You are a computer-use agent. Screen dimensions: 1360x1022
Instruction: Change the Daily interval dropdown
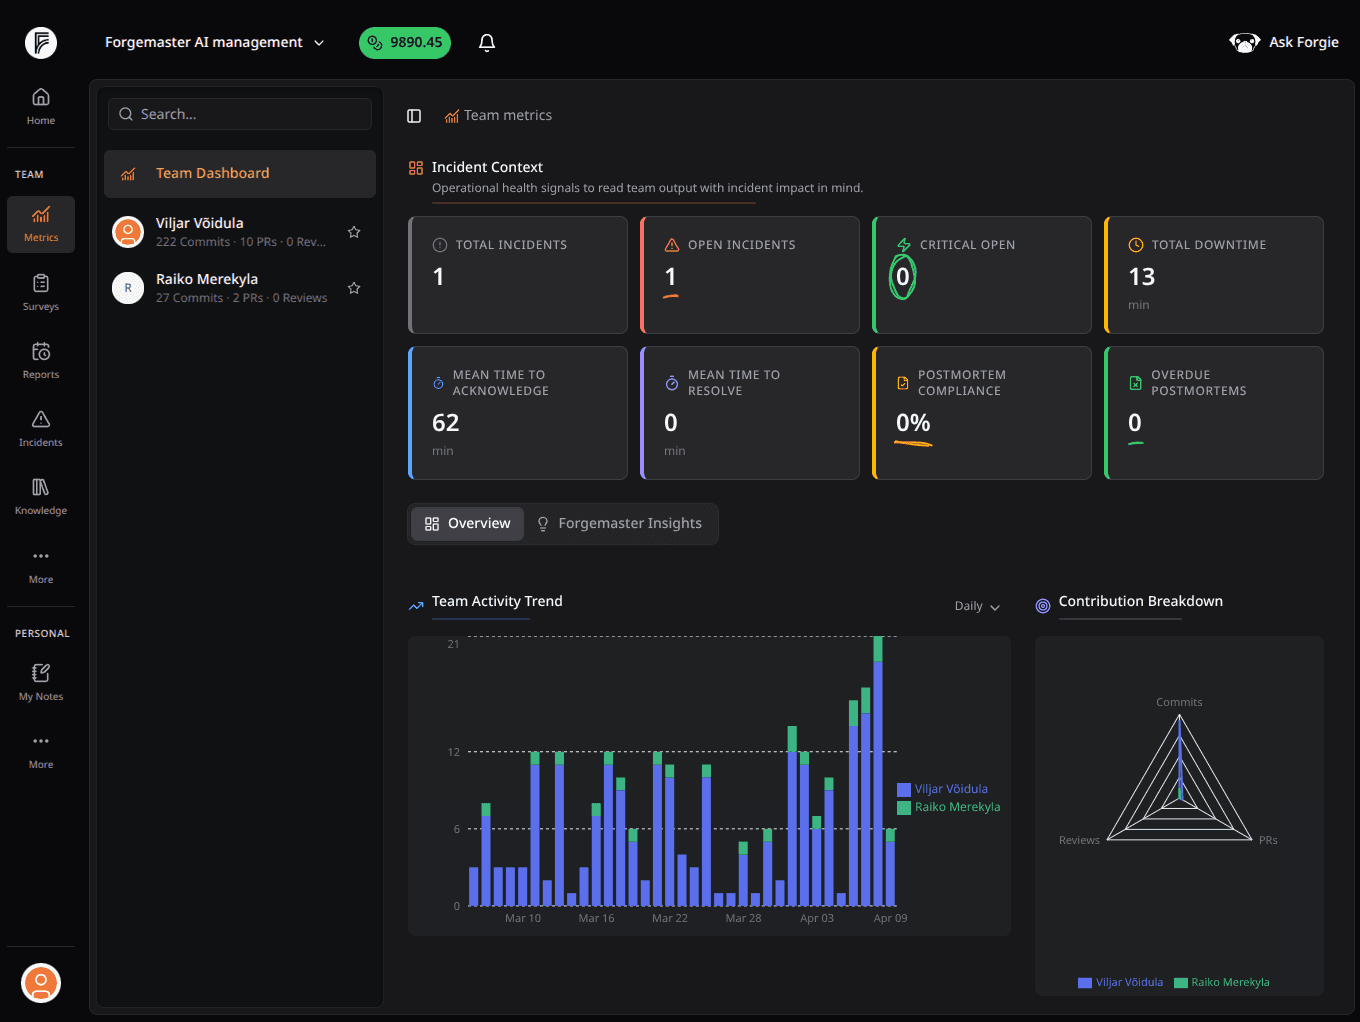pyautogui.click(x=975, y=606)
